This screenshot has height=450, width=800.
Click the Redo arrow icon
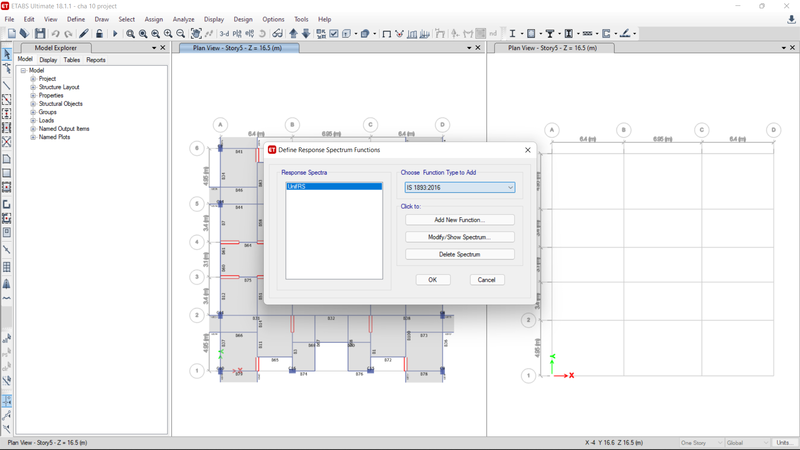tap(68, 34)
